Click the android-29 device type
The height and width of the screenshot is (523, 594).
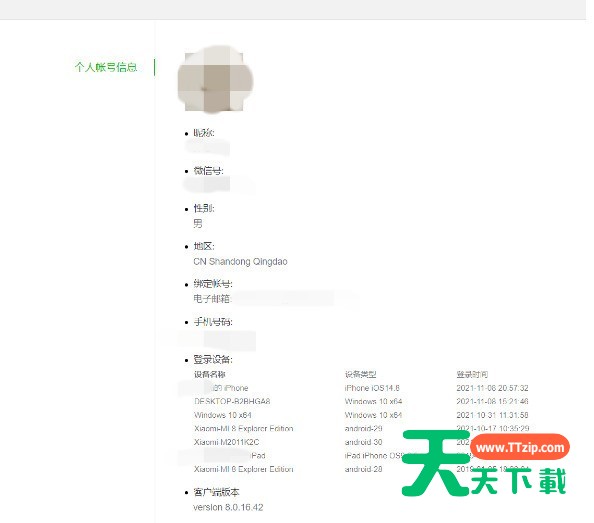point(363,429)
